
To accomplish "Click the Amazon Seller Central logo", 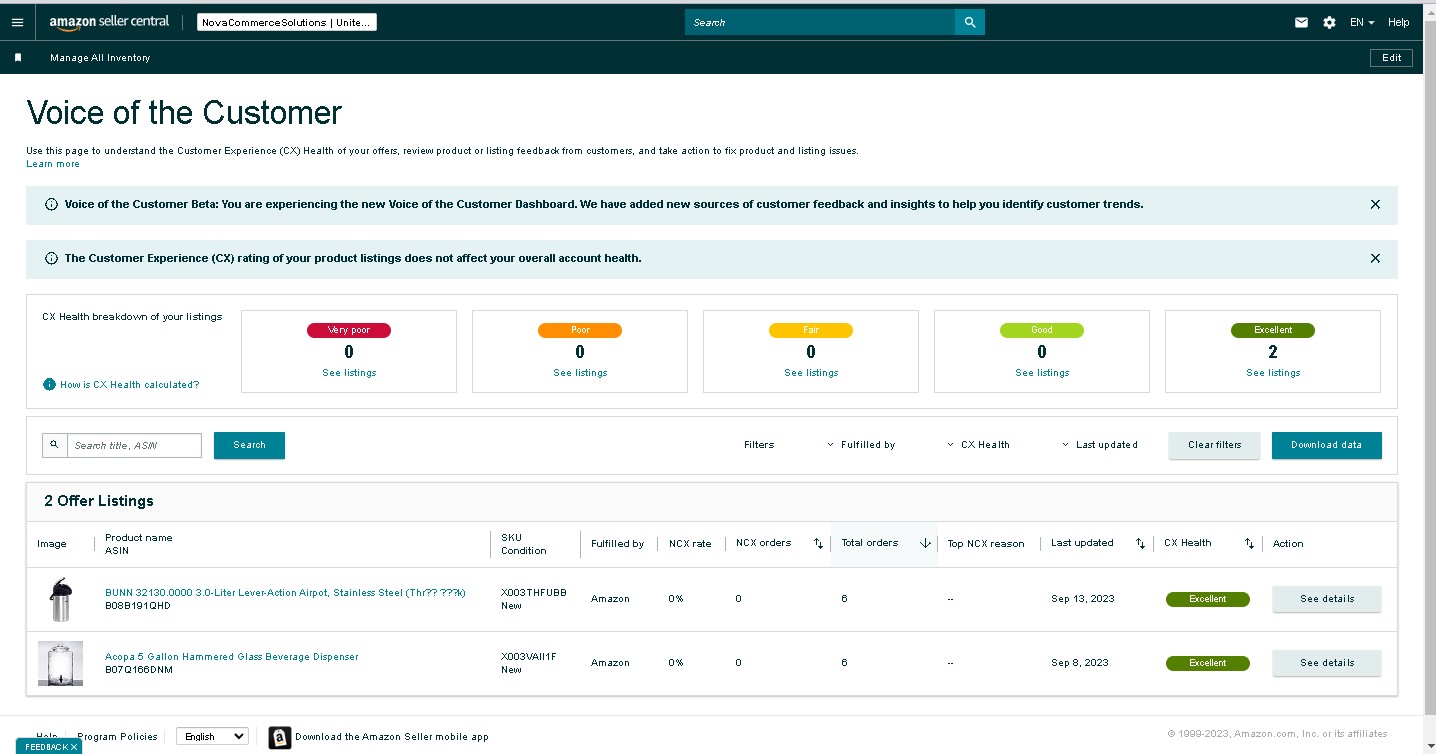I will 109,22.
